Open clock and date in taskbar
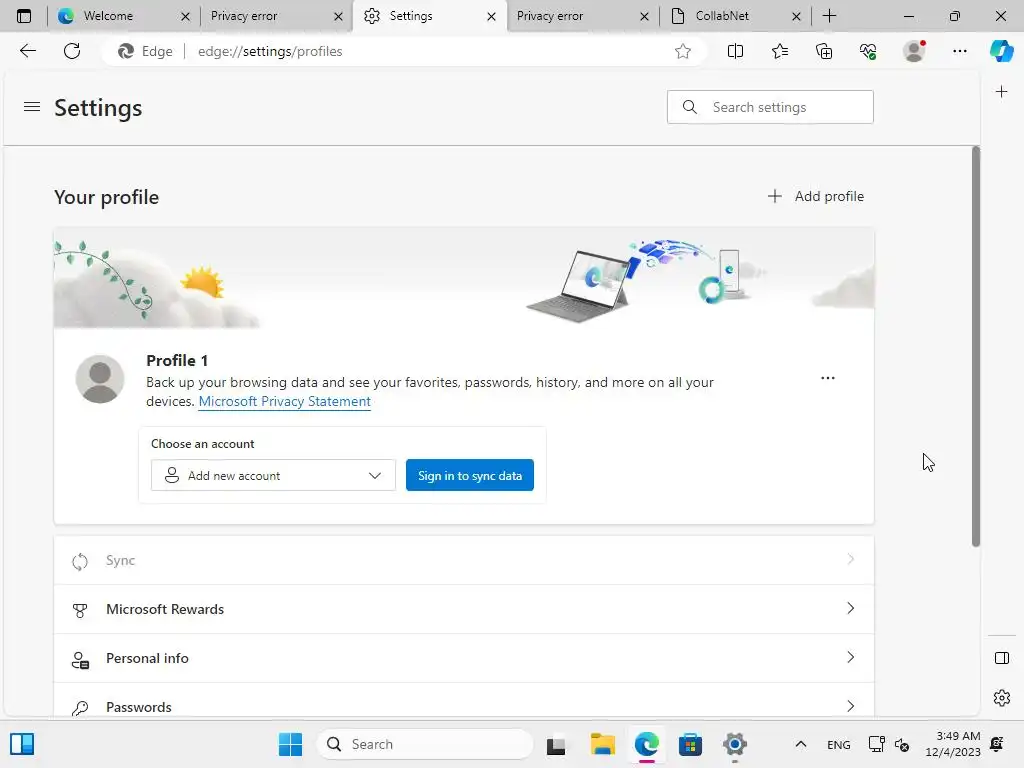1024x768 pixels. pyautogui.click(x=952, y=744)
